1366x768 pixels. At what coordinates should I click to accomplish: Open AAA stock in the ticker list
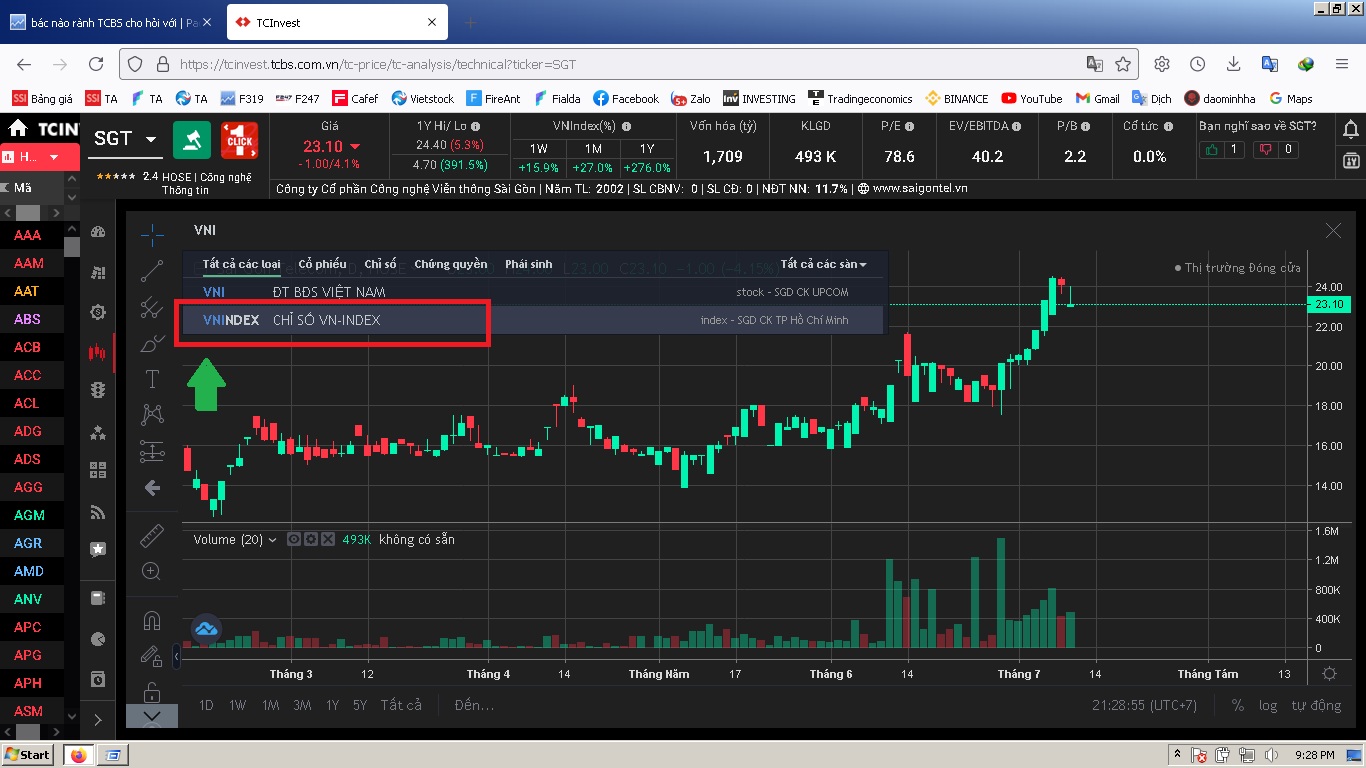(x=28, y=235)
